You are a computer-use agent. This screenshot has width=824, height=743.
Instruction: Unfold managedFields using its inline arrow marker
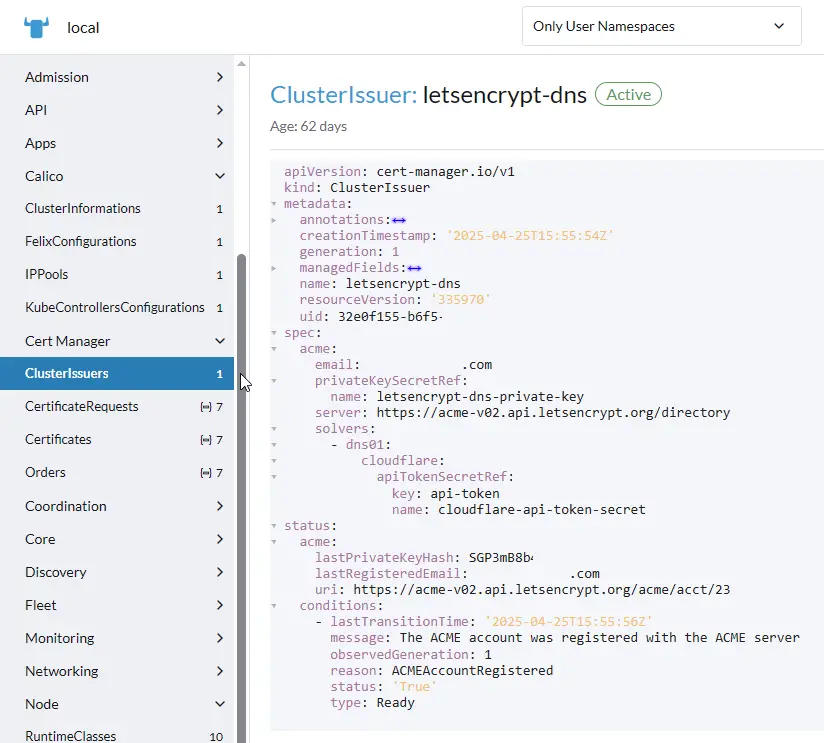[x=414, y=269]
